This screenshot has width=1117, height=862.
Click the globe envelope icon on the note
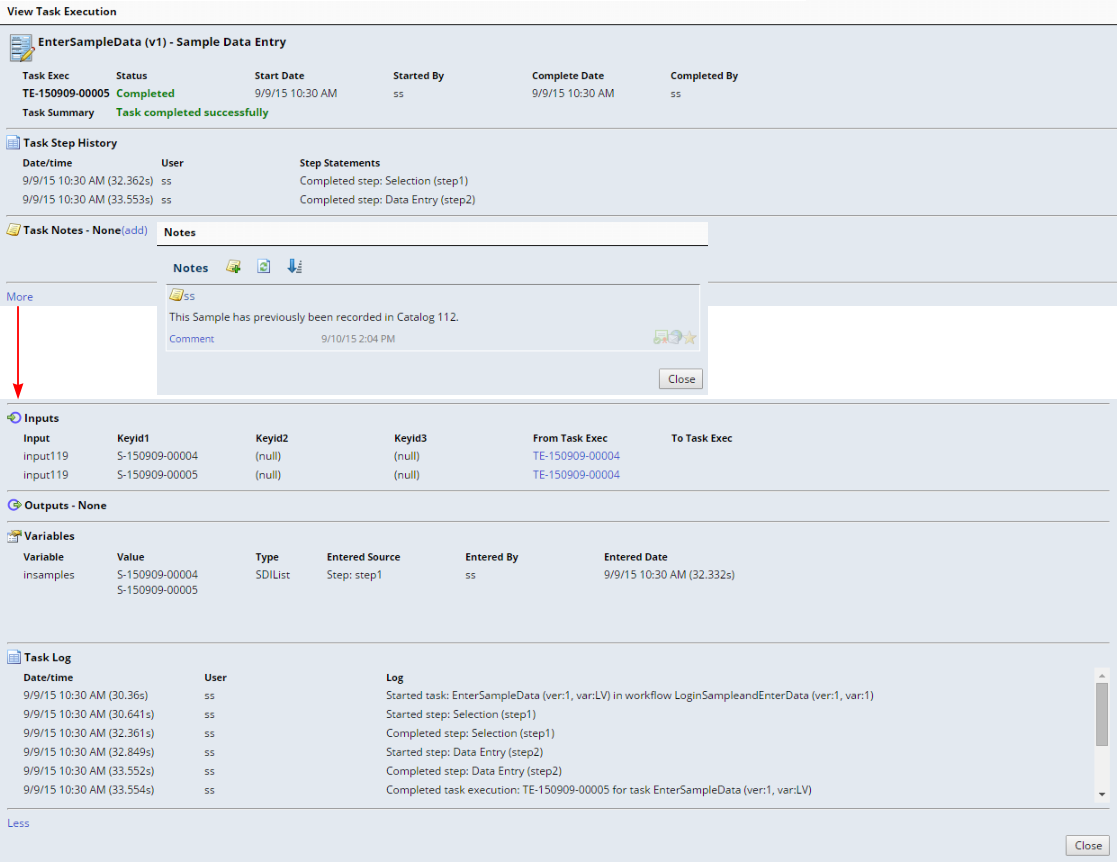[x=675, y=337]
